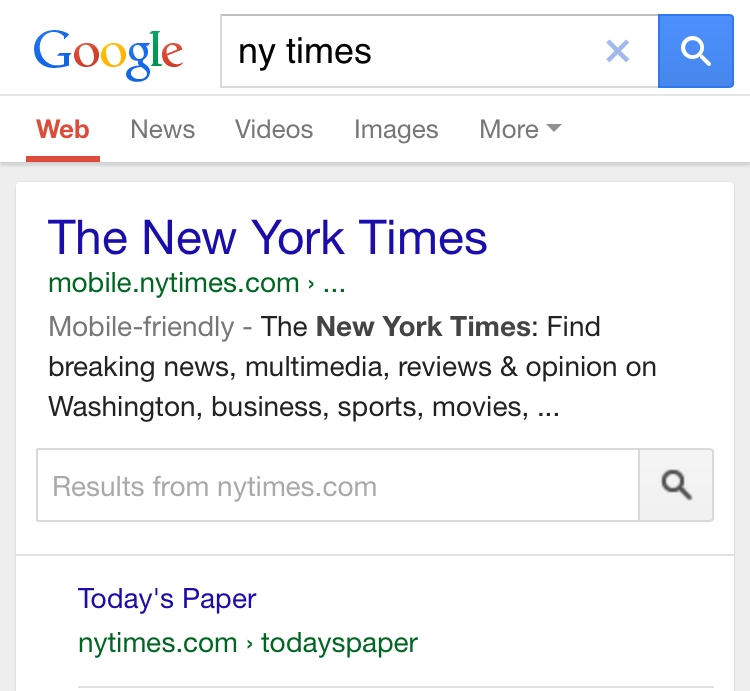Viewport: 750px width, 691px height.
Task: Click the 'Results from nytimes.com' field
Action: pyautogui.click(x=338, y=486)
